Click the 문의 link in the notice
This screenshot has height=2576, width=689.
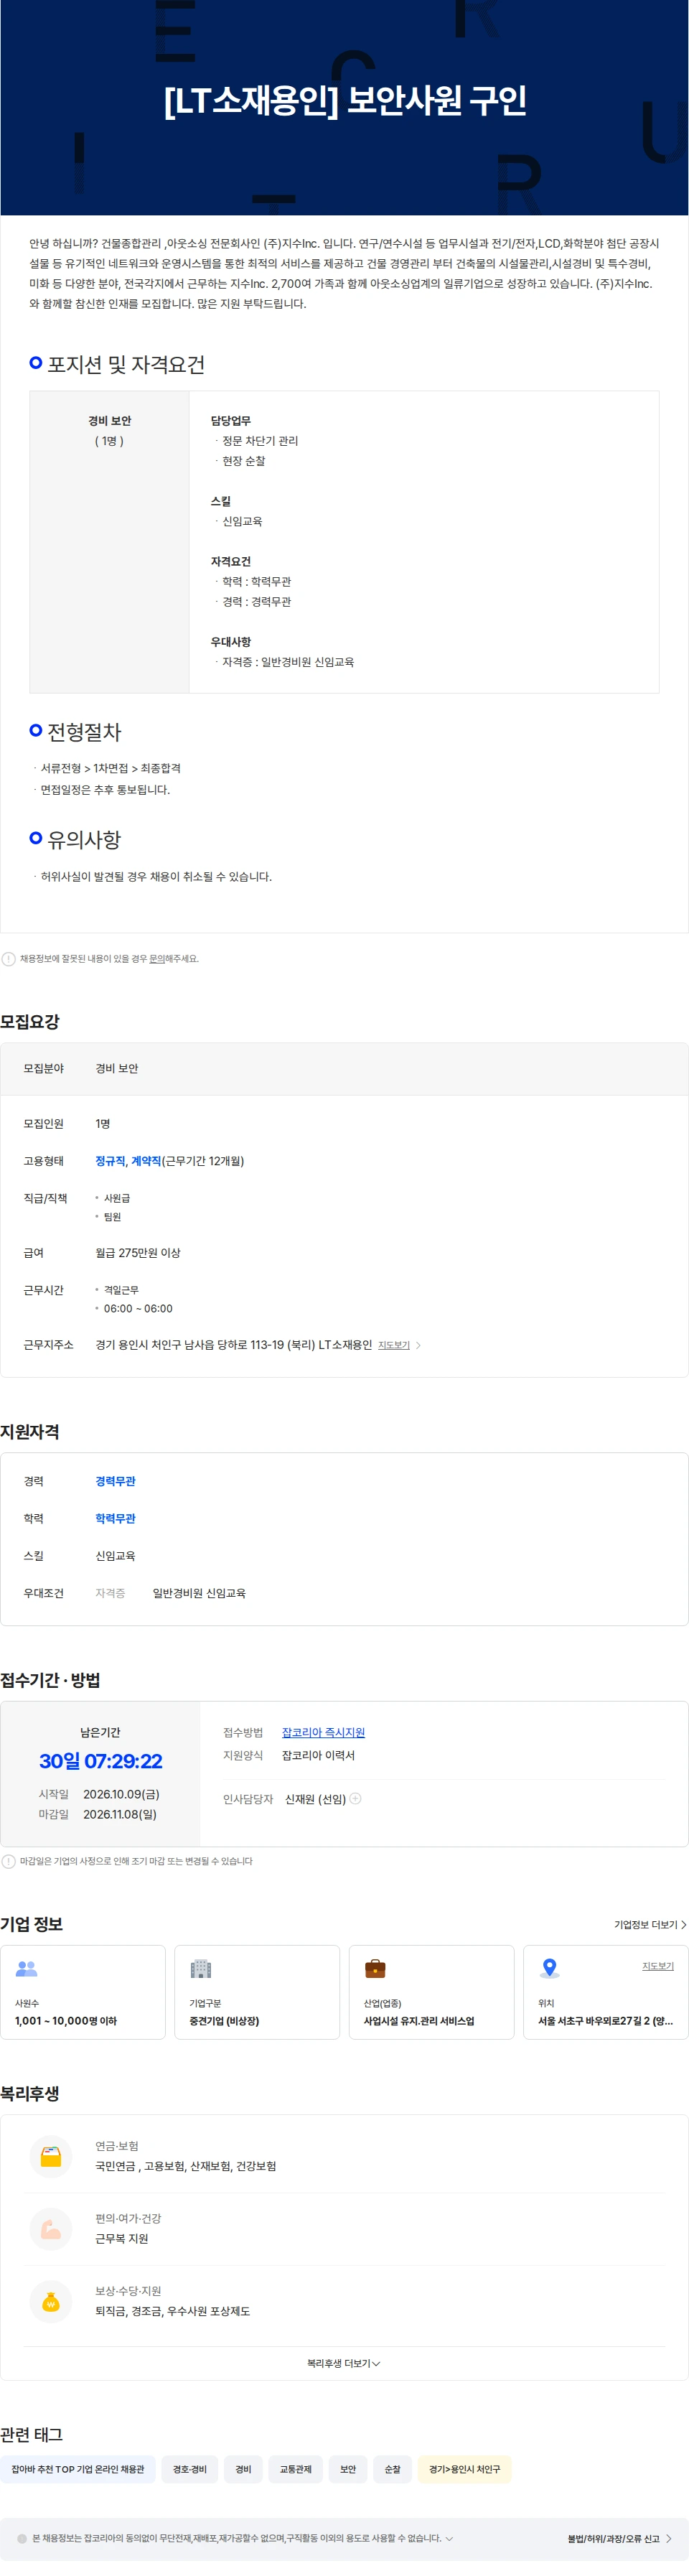pos(157,959)
